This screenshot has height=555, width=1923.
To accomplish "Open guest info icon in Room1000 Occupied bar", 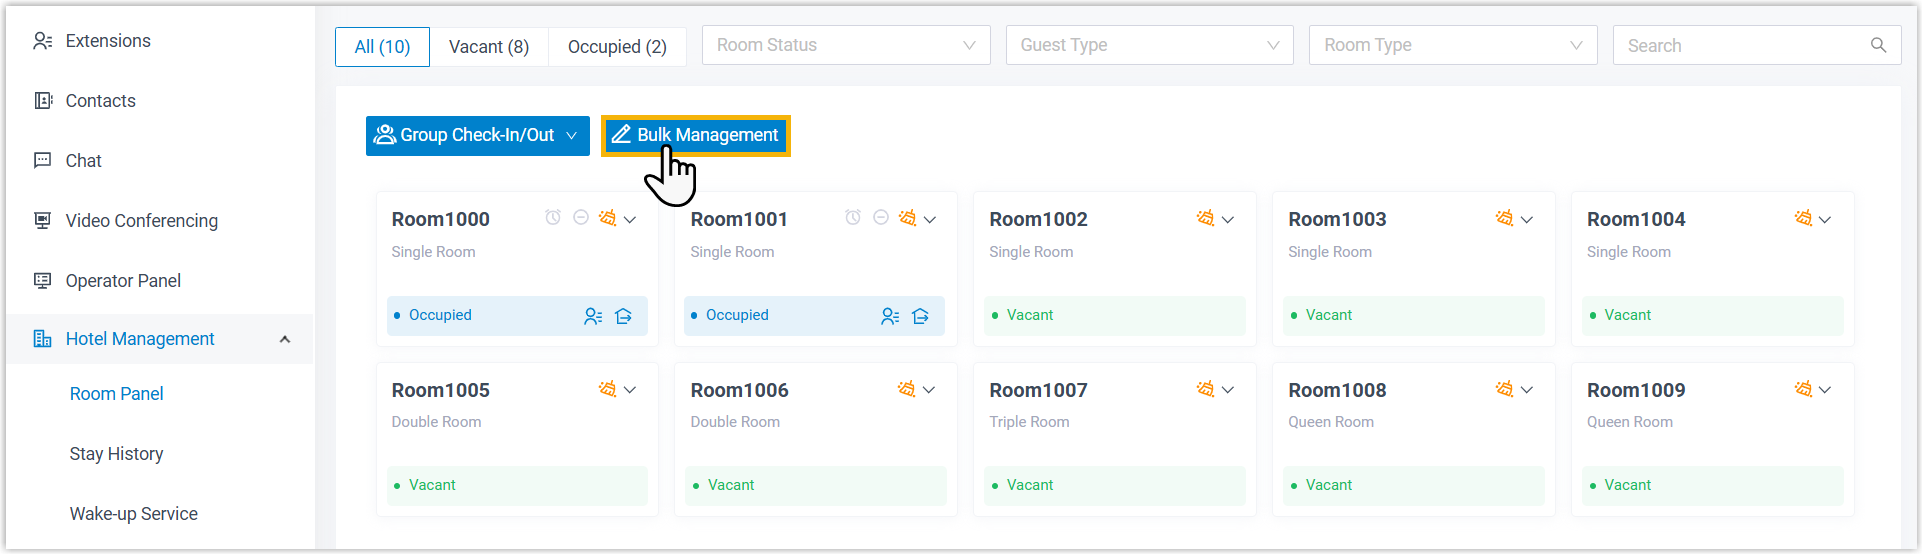I will pos(593,316).
